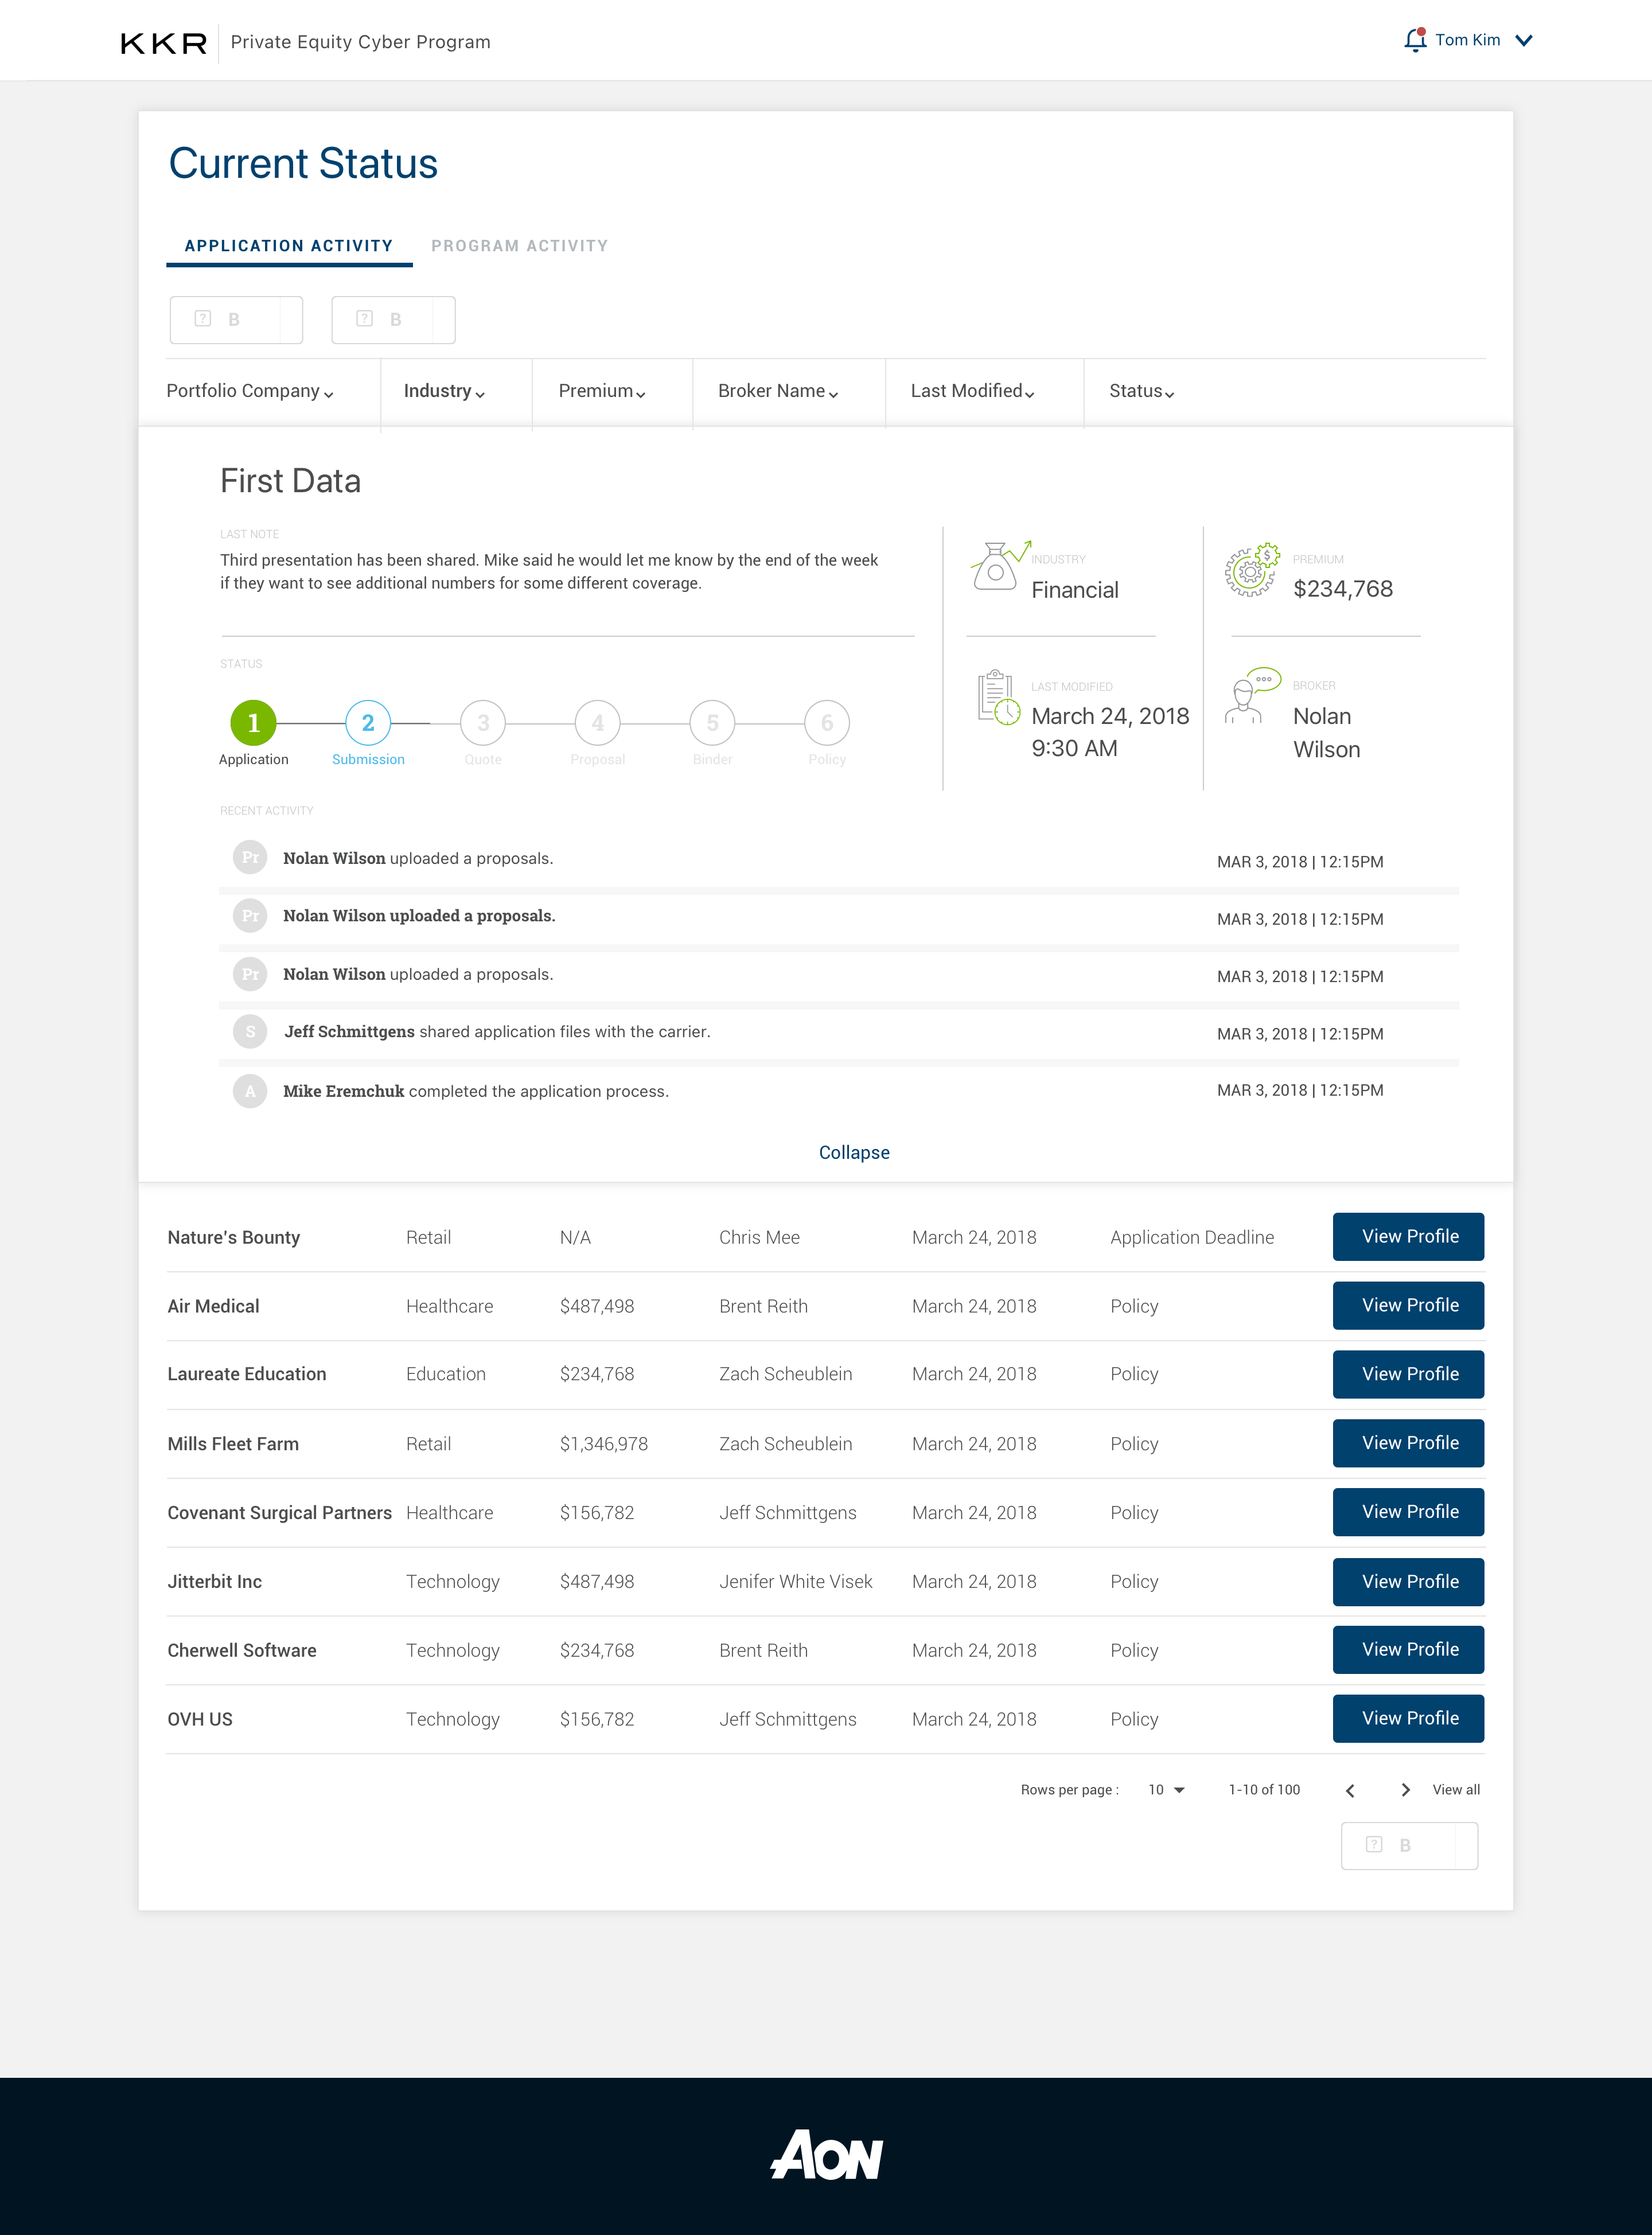Click View all in pagination
1652x2235 pixels.
coord(1456,1790)
